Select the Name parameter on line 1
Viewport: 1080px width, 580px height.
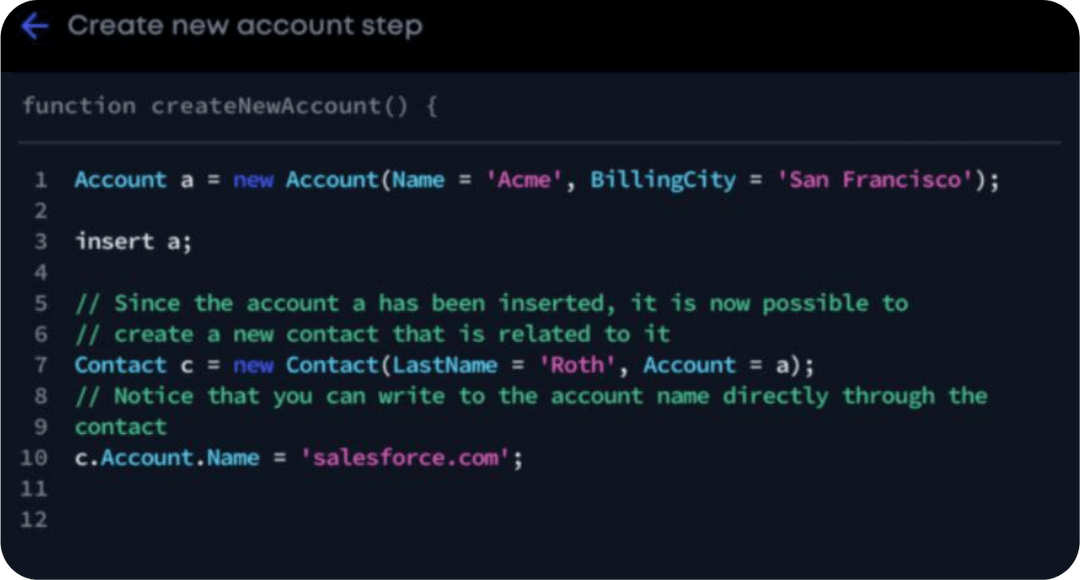click(417, 180)
